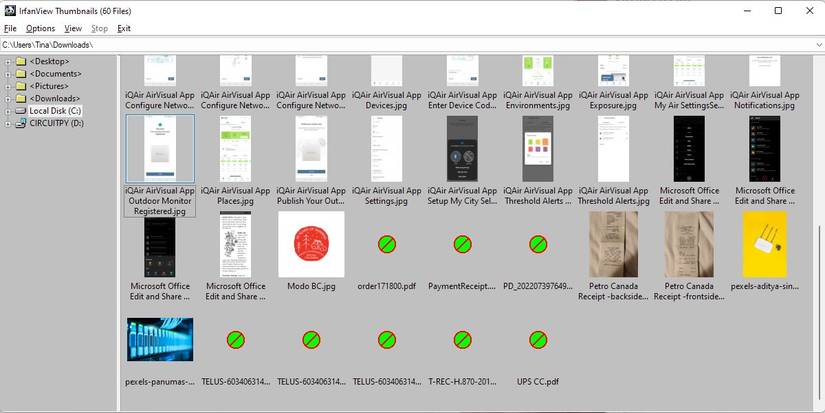Click the Threshold Alerts.jpg file name

(613, 196)
